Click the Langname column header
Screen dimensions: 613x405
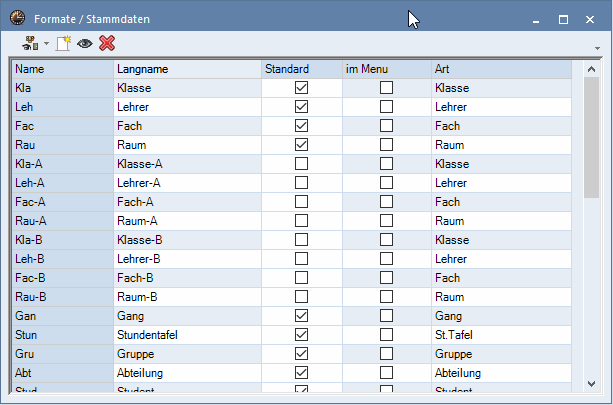point(187,69)
